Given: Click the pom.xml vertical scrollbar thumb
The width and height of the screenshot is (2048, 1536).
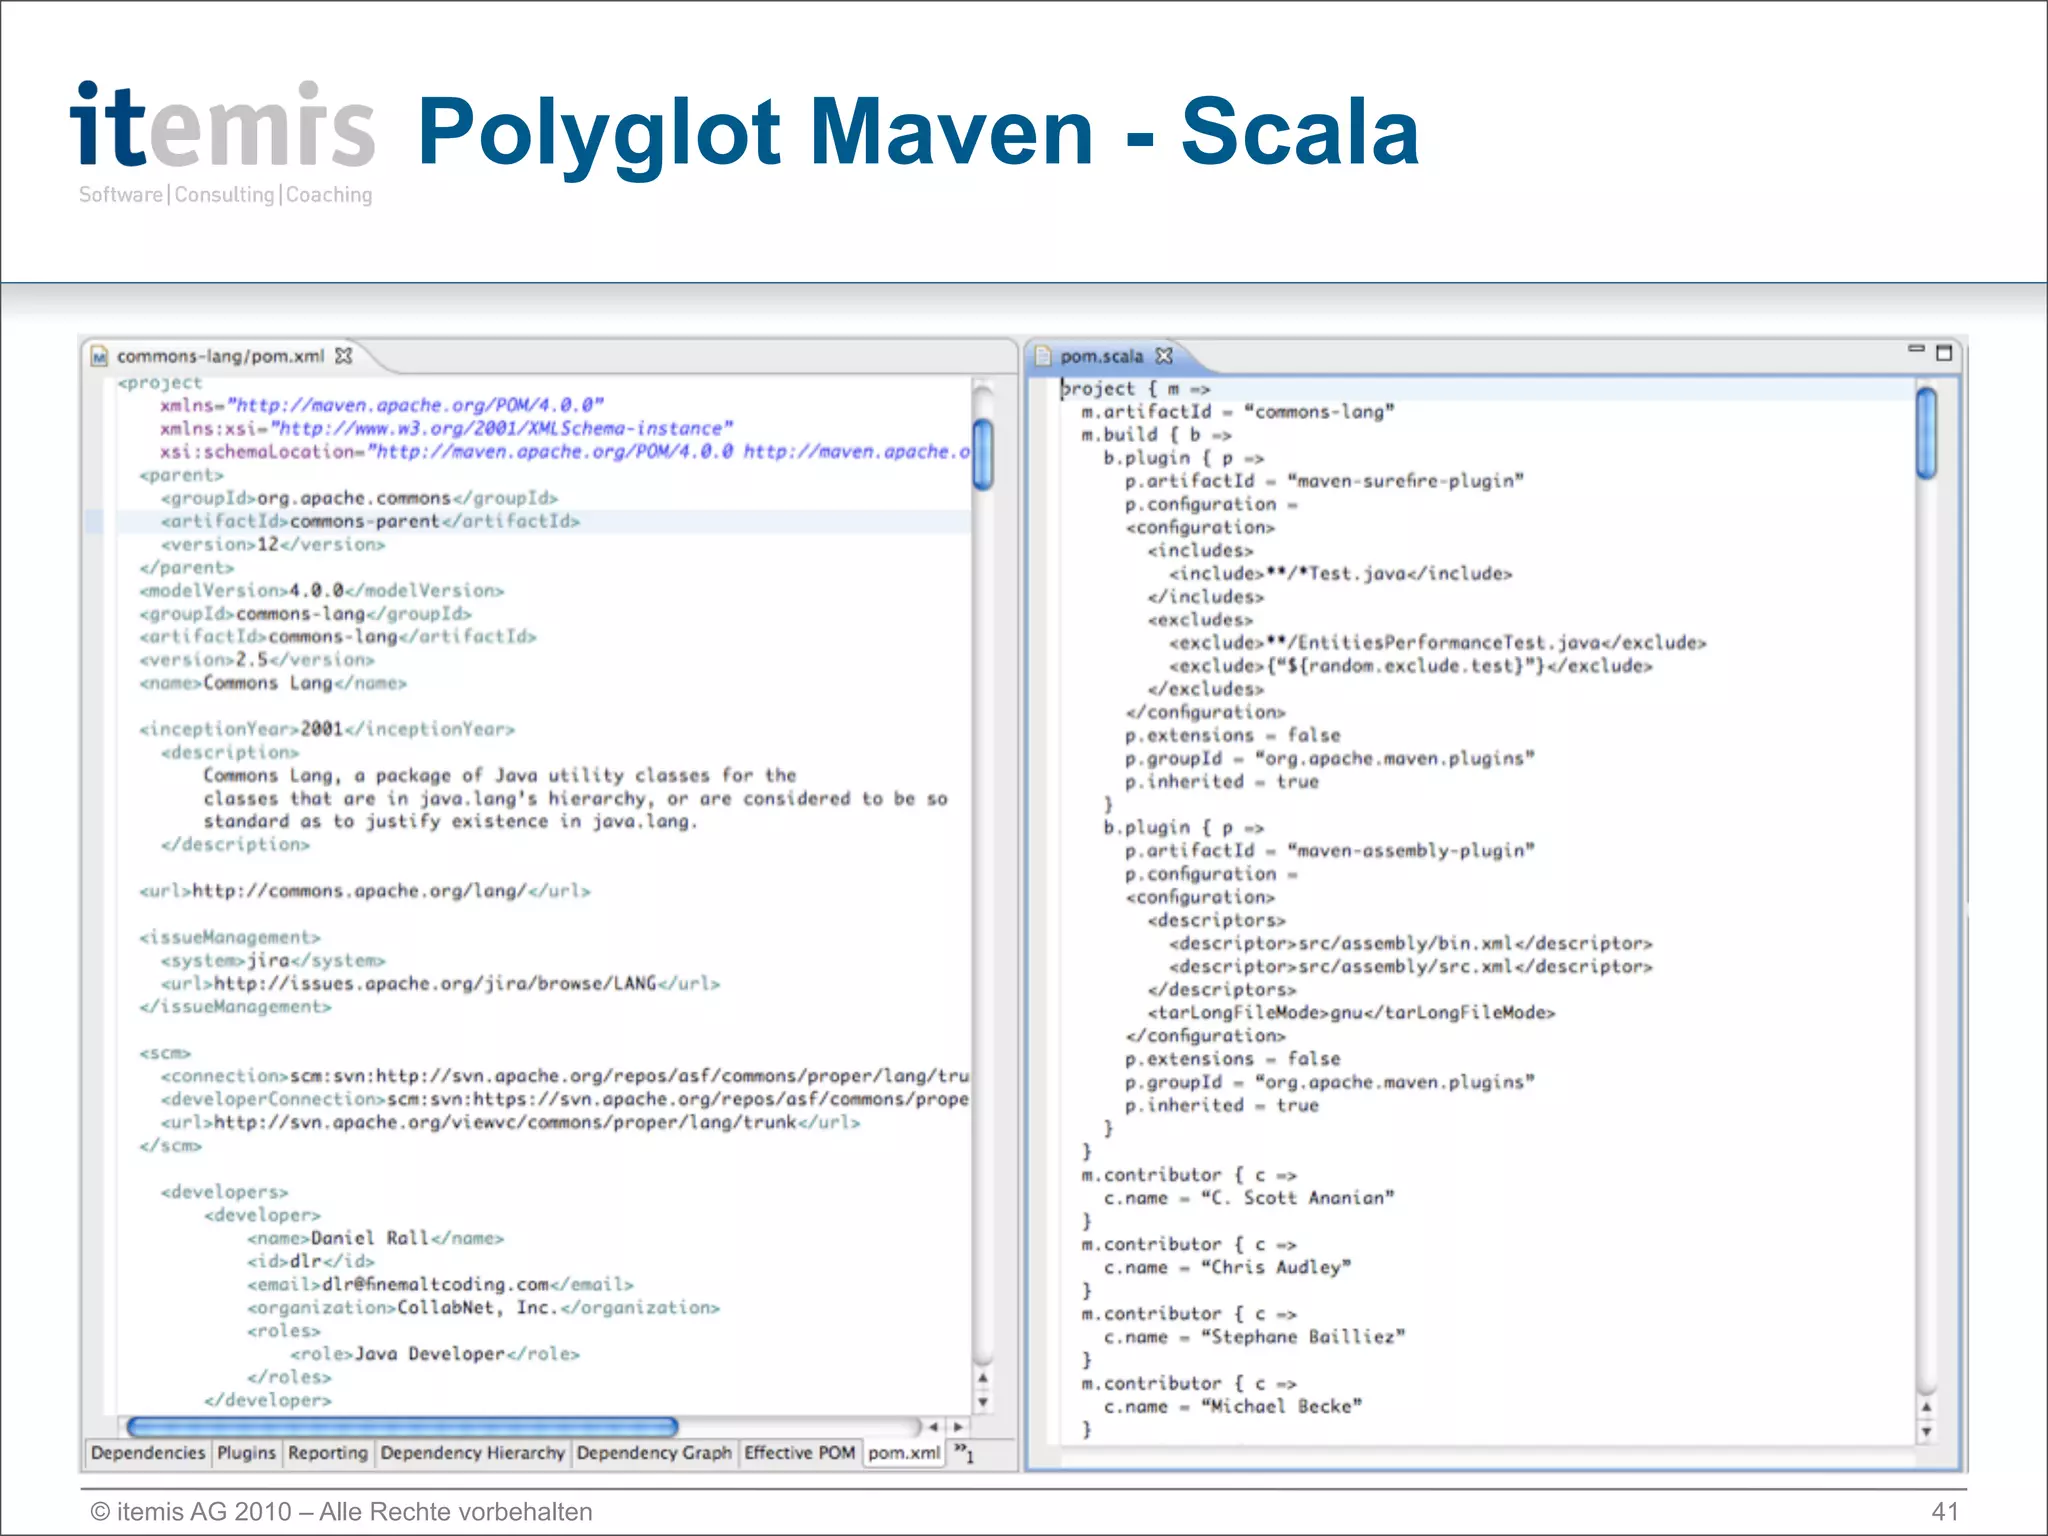Looking at the screenshot, I should (983, 455).
